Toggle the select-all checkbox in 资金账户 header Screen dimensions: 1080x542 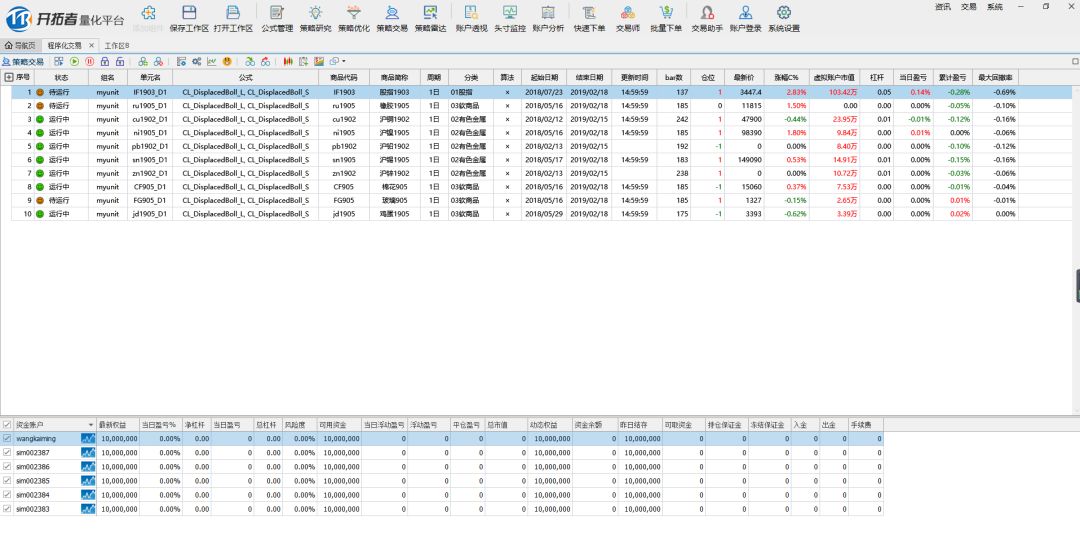click(7, 425)
